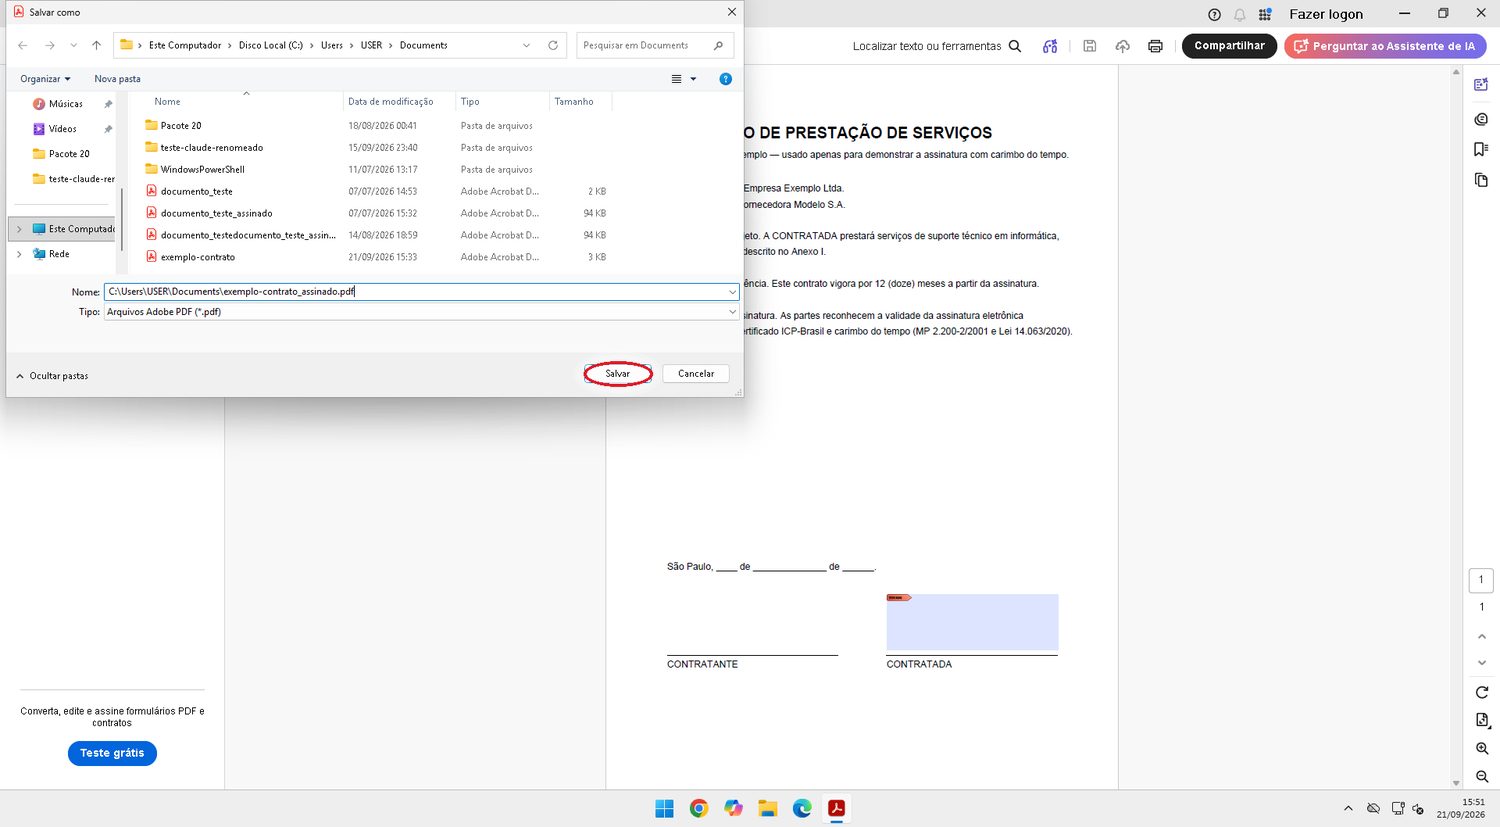Click the Compartilhar button in Acrobat
Viewport: 1500px width, 827px height.
1229,46
